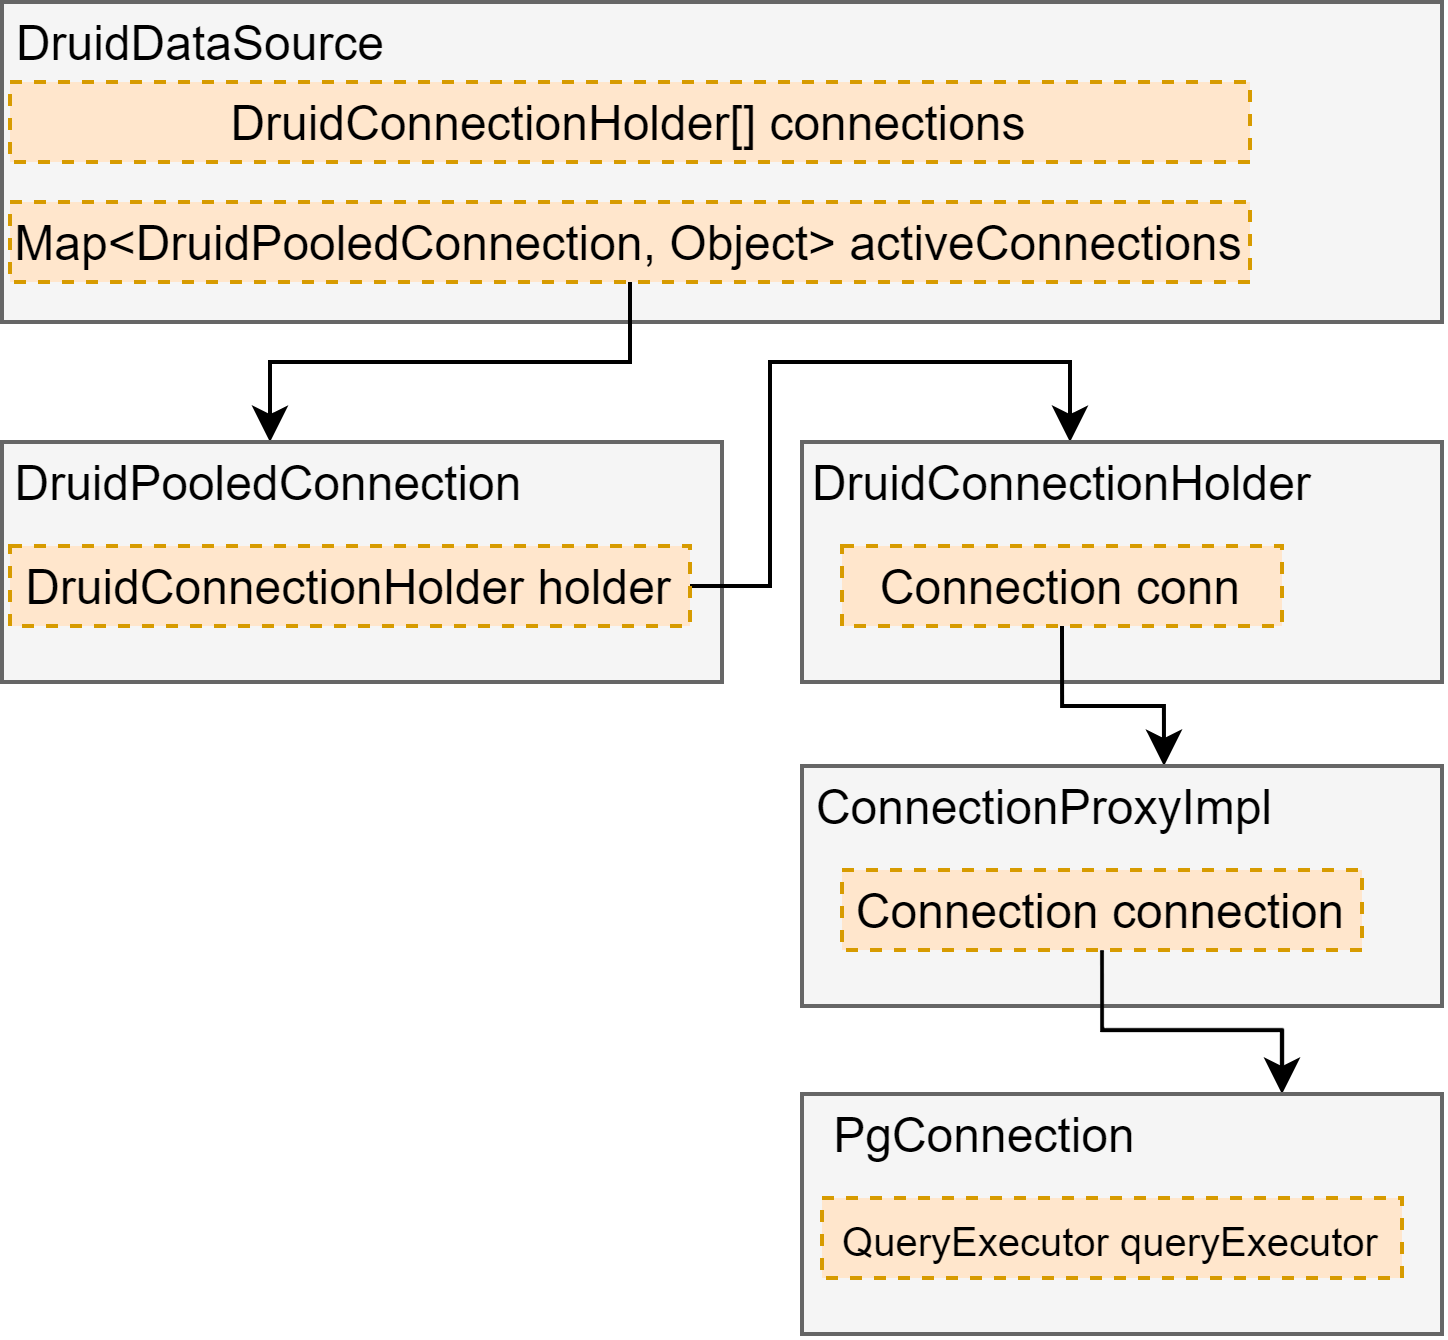The image size is (1448, 1340).
Task: Click arrowhead pointing into PgConnection box
Action: [x=1282, y=1075]
